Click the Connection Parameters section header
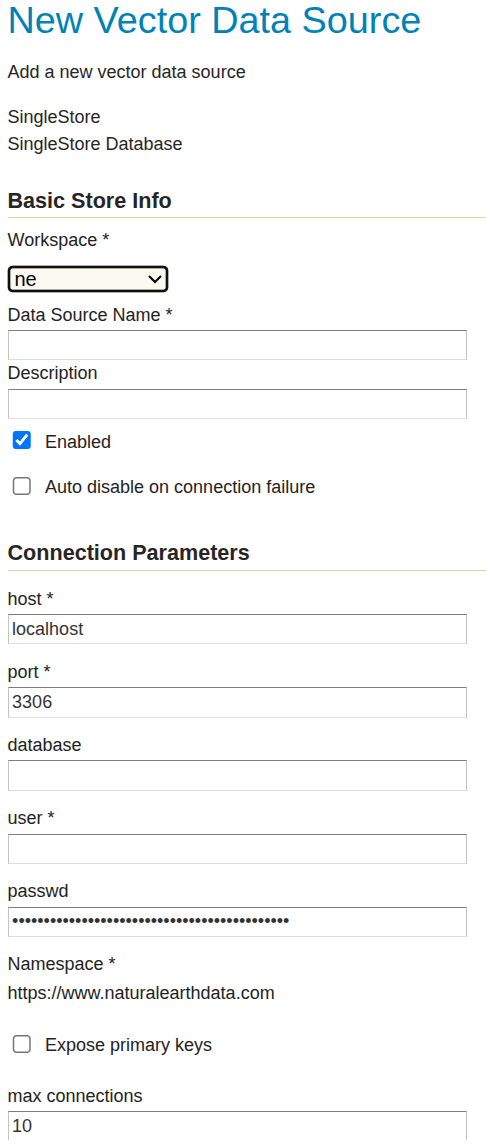The height and width of the screenshot is (1144, 486). [128, 553]
